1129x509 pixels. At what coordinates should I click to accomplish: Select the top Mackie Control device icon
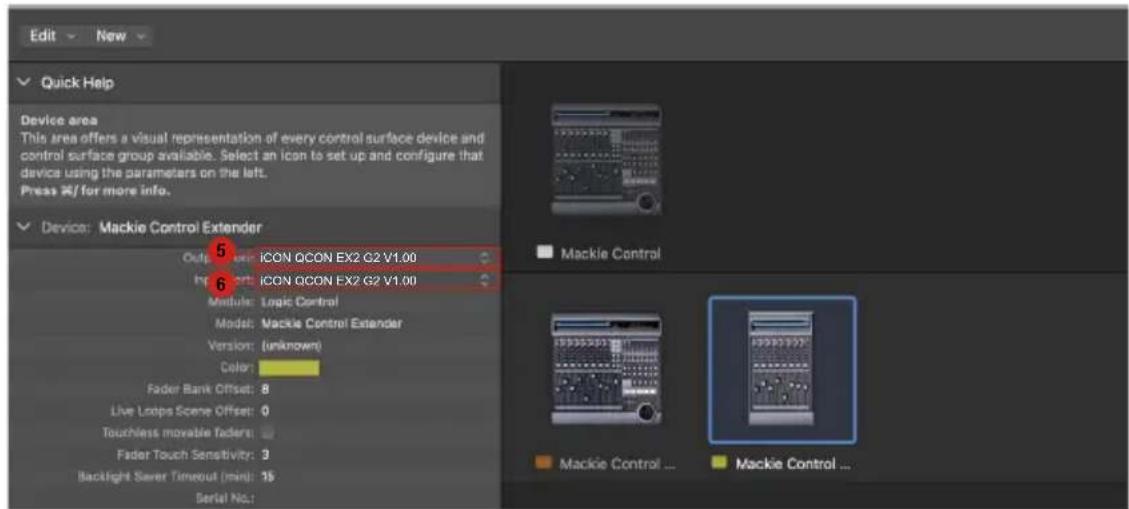coord(606,160)
